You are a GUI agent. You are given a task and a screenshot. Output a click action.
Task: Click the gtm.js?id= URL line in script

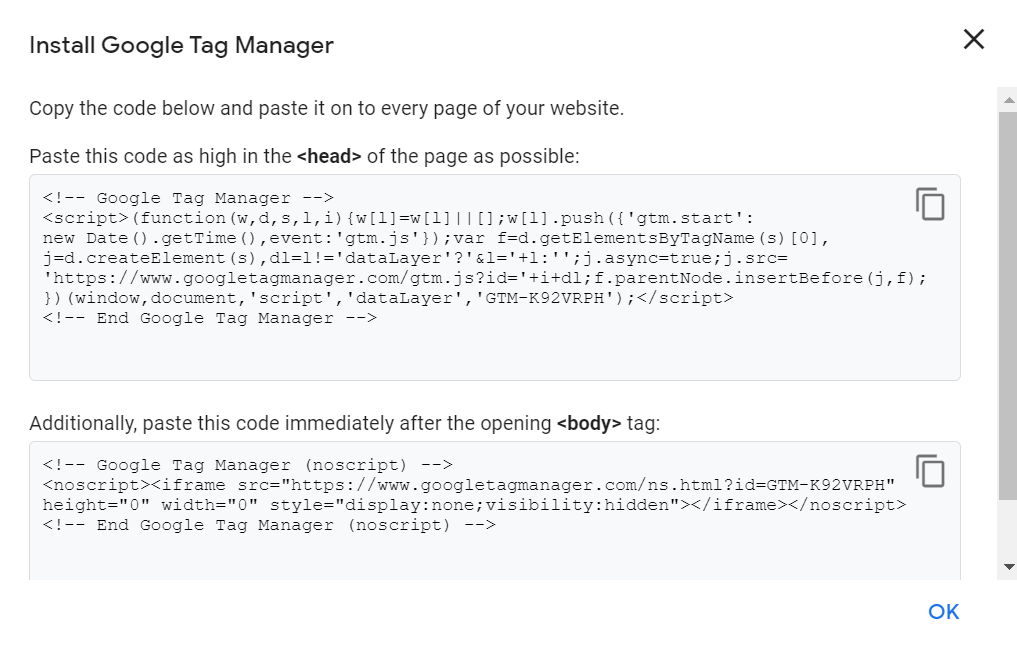(485, 278)
